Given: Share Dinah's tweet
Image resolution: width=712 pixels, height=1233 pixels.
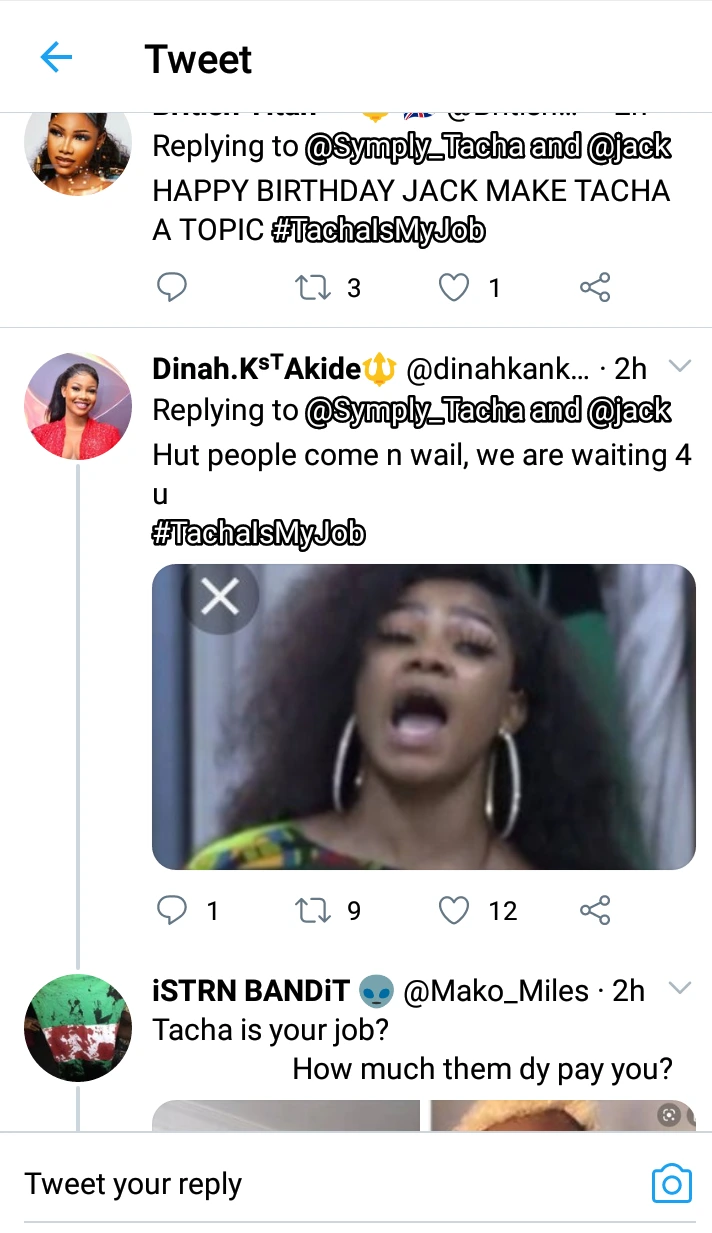Looking at the screenshot, I should coord(595,910).
